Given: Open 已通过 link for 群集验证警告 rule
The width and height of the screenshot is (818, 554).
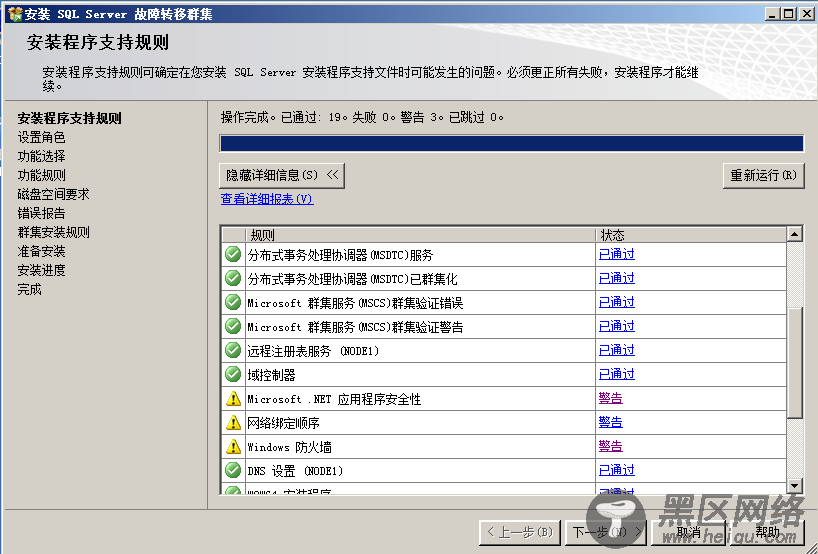Looking at the screenshot, I should click(x=617, y=326).
